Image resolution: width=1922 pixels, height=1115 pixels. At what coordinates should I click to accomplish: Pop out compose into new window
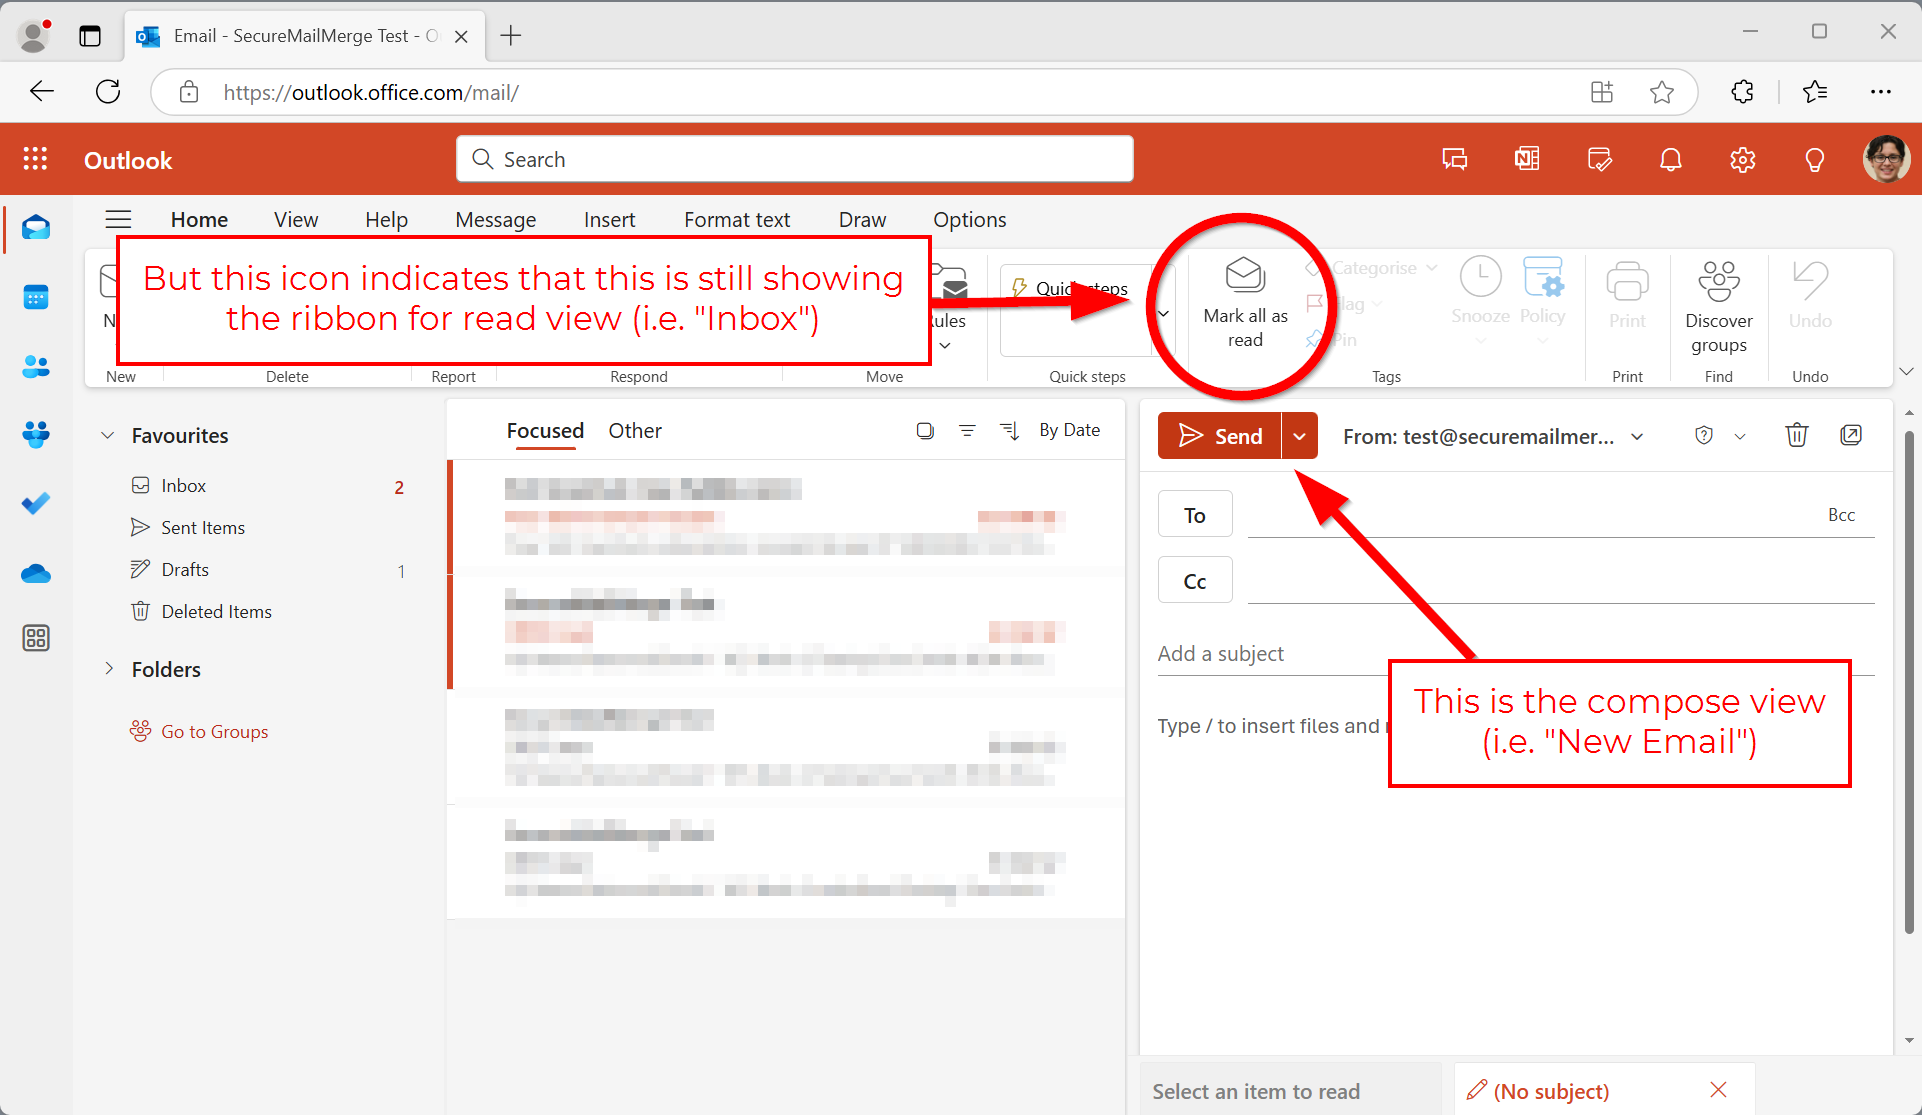pyautogui.click(x=1851, y=435)
